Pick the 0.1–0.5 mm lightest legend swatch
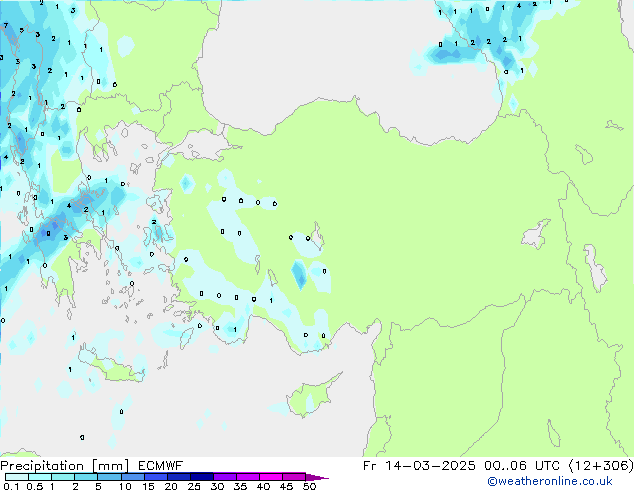This screenshot has height=490, width=634. (x=17, y=477)
